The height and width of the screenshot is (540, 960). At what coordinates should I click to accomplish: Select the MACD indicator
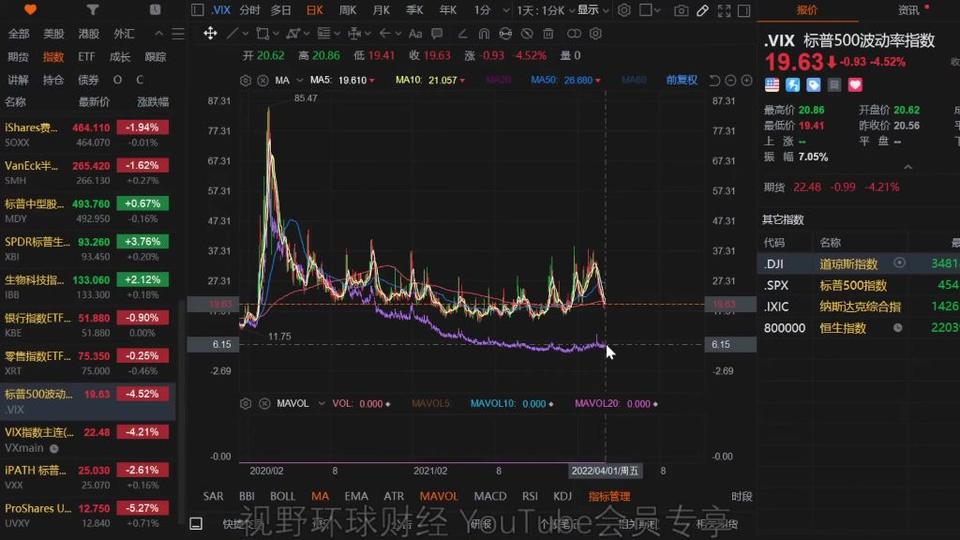pos(490,496)
